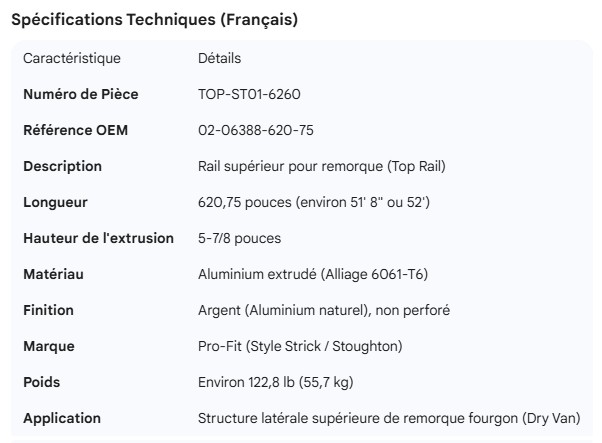602x443 pixels.
Task: Select the Longueur row label
Action: [x=55, y=203]
